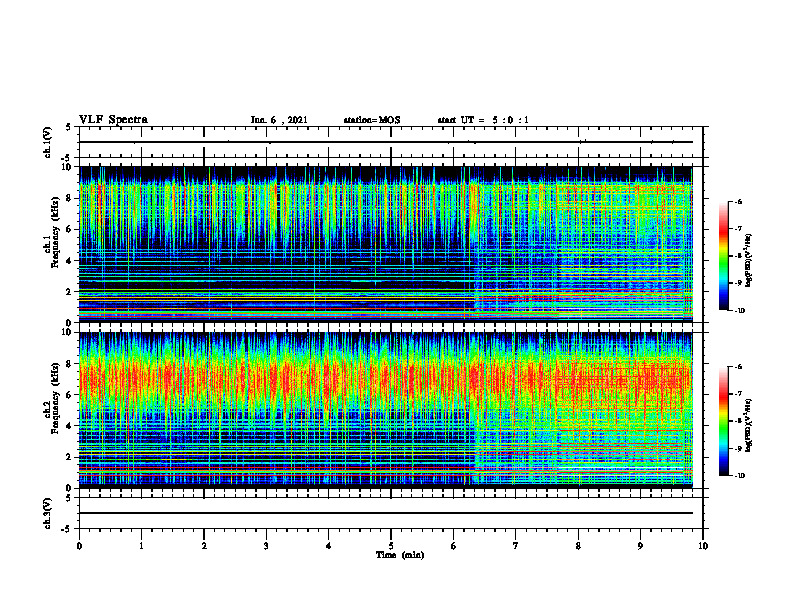Click time axis tick label "8"
The width and height of the screenshot is (792, 612).
[x=578, y=546]
